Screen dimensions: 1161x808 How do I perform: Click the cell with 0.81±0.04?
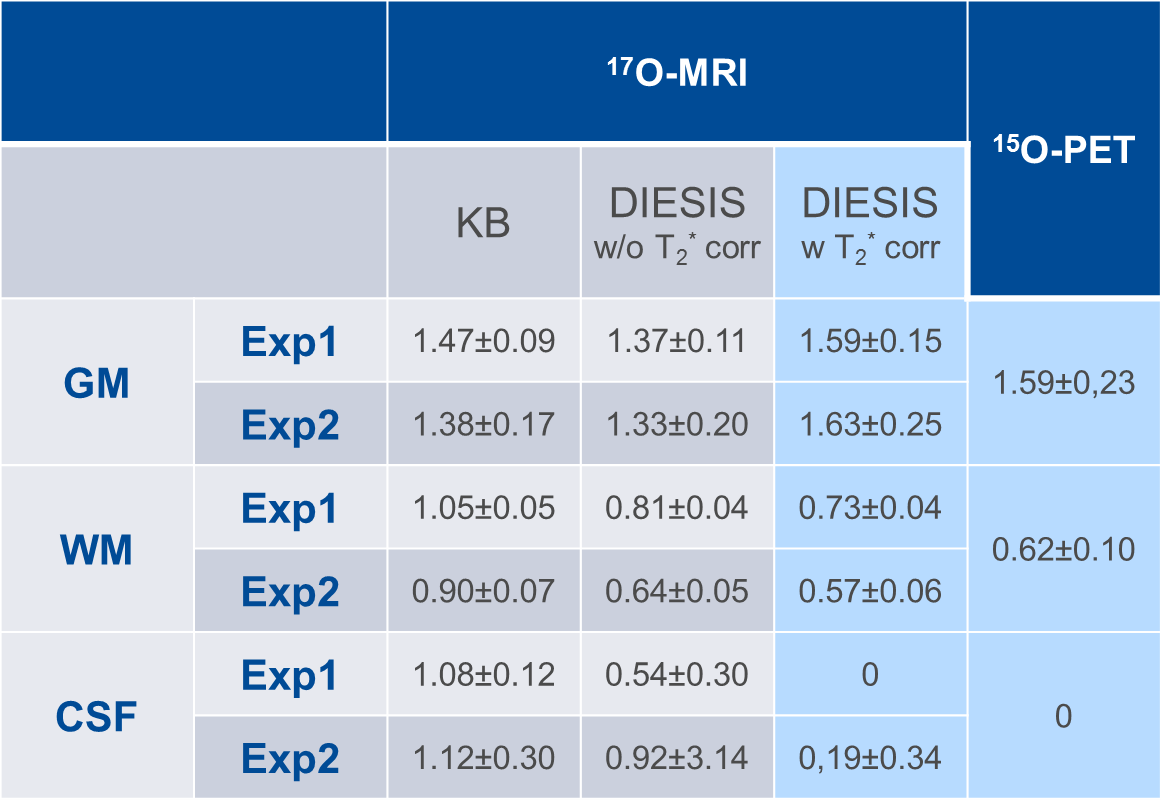tap(677, 508)
